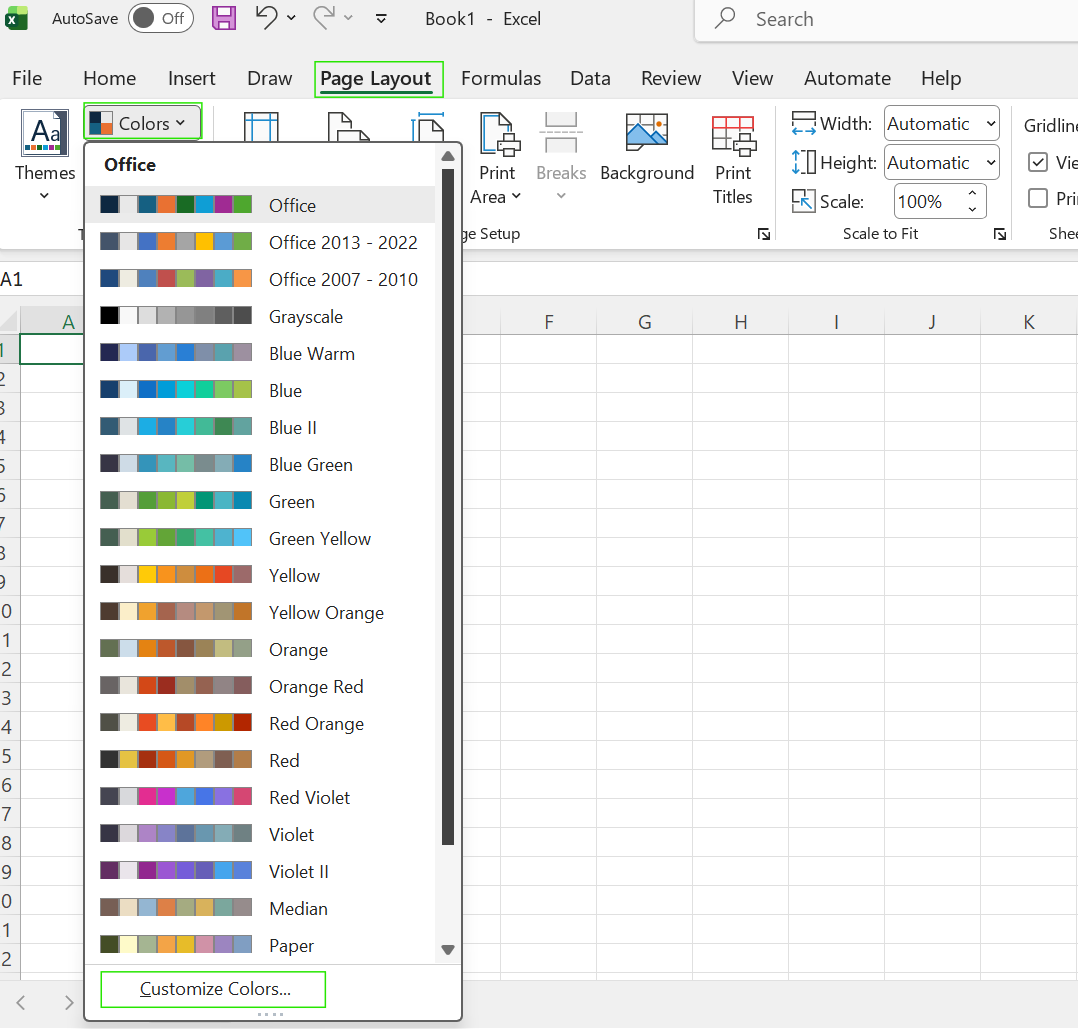The width and height of the screenshot is (1078, 1029).
Task: Click the Search magnifier icon
Action: (x=725, y=18)
